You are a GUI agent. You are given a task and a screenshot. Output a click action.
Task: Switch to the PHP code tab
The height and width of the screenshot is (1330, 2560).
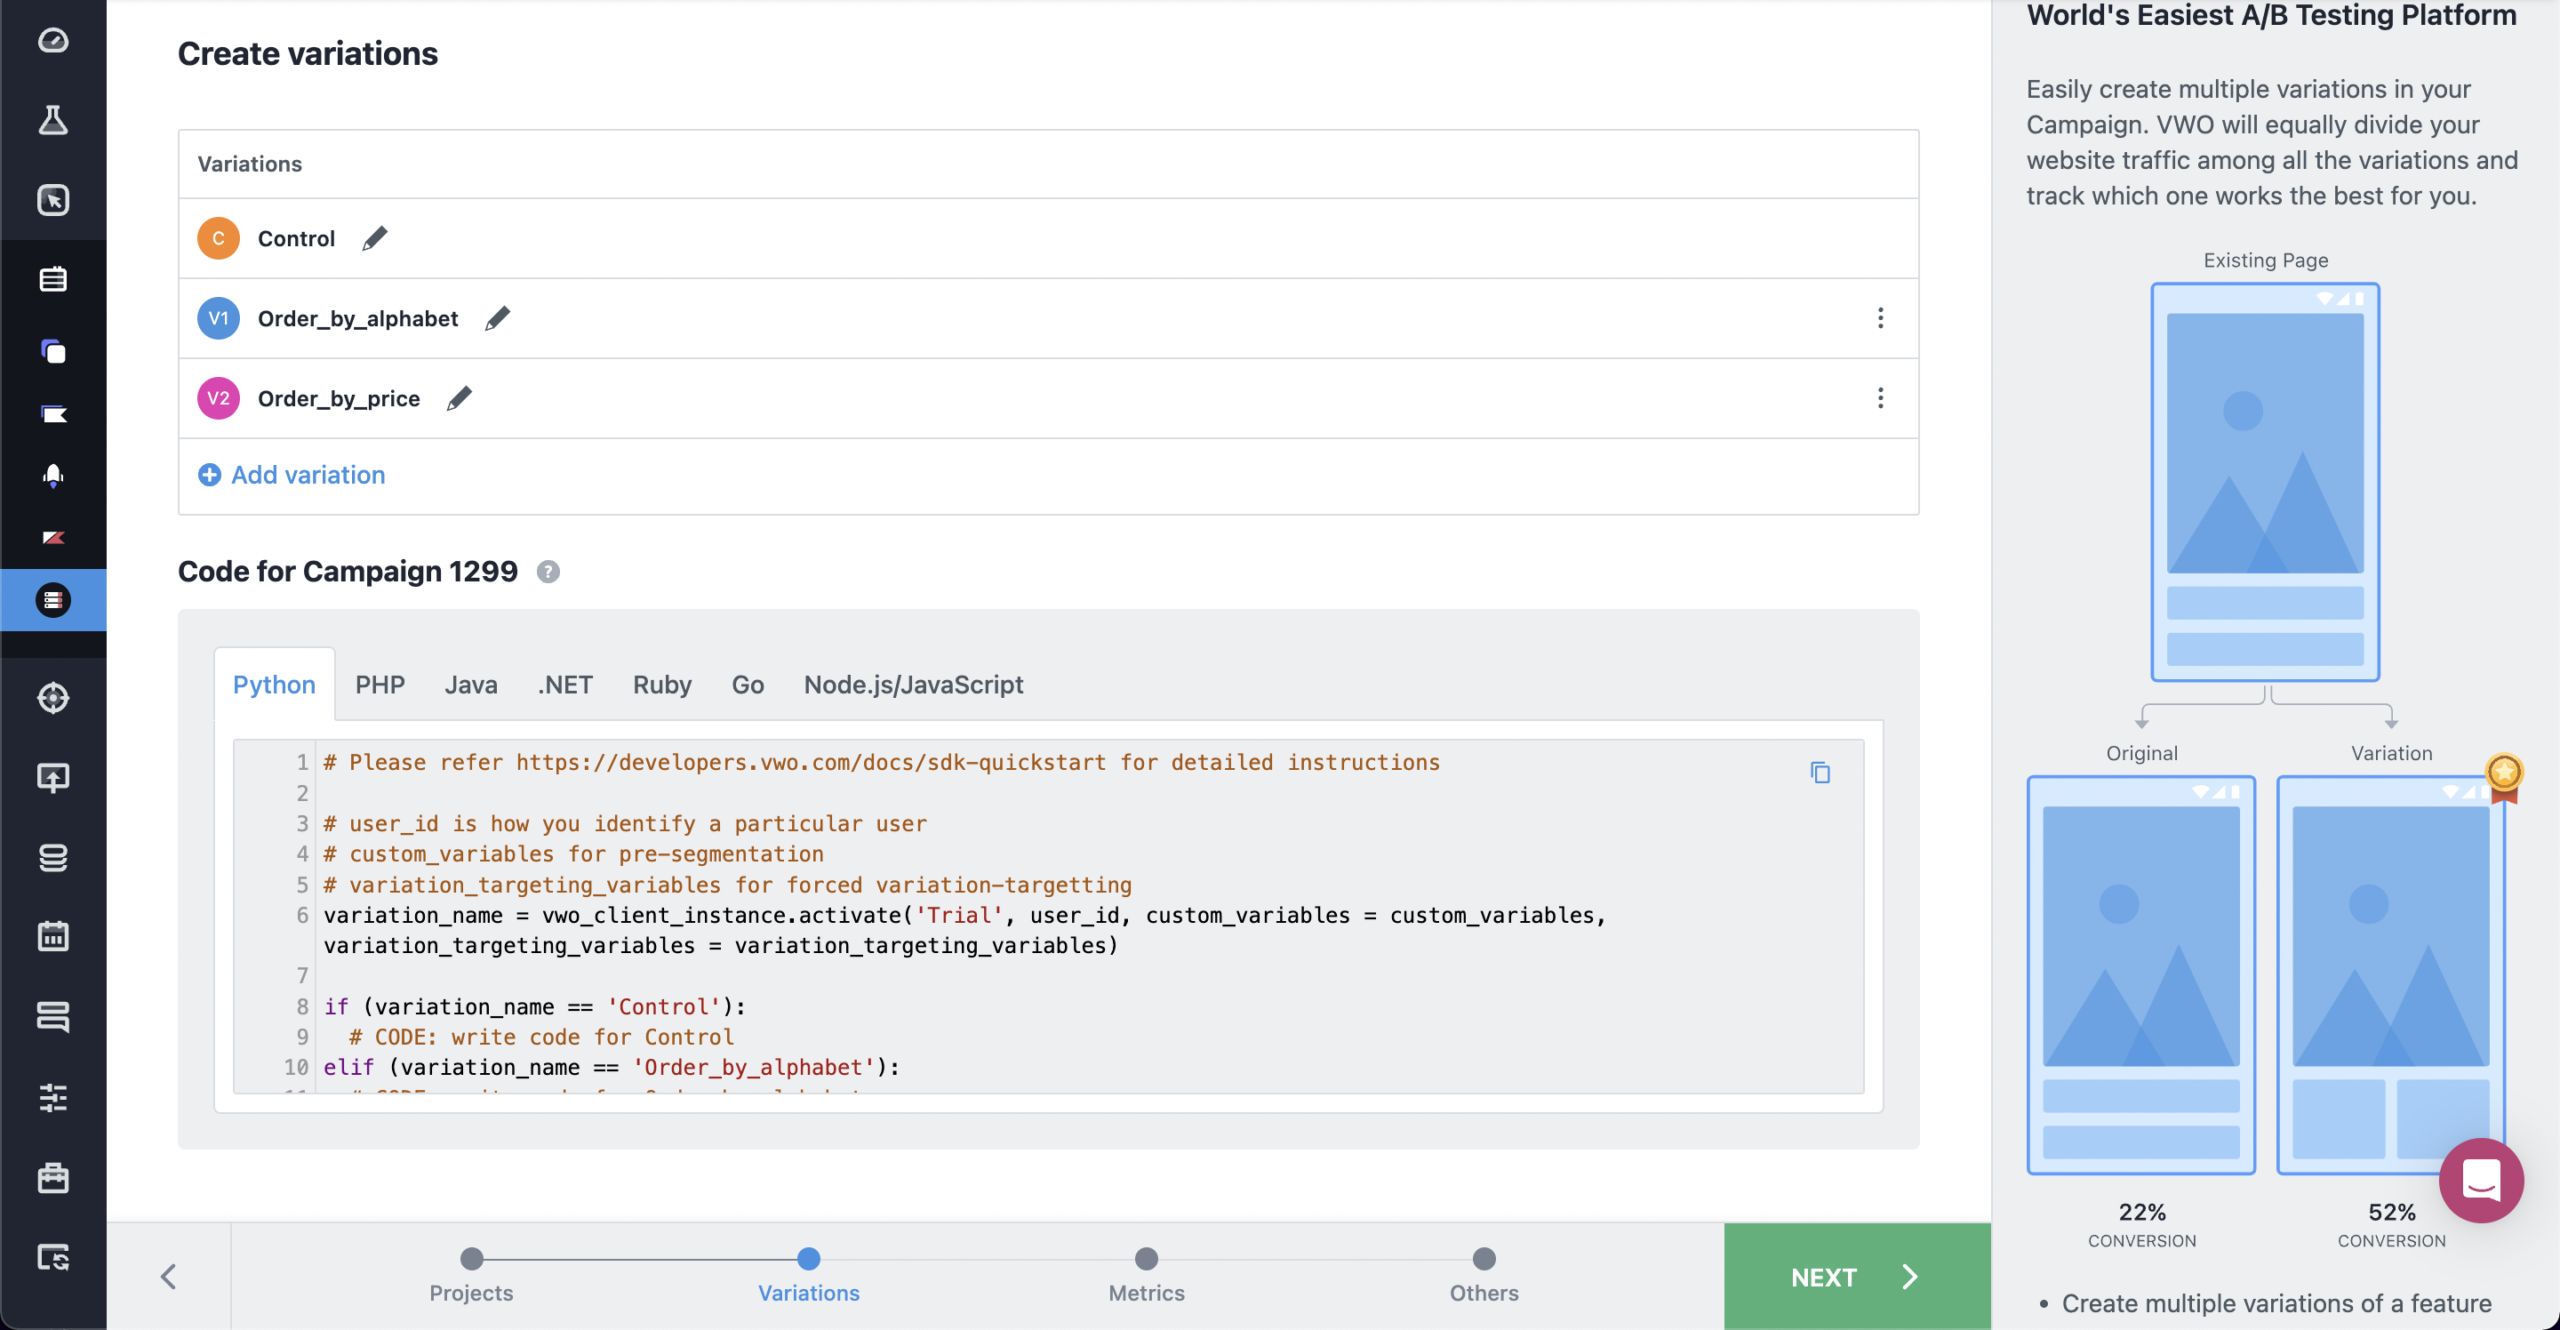coord(380,685)
